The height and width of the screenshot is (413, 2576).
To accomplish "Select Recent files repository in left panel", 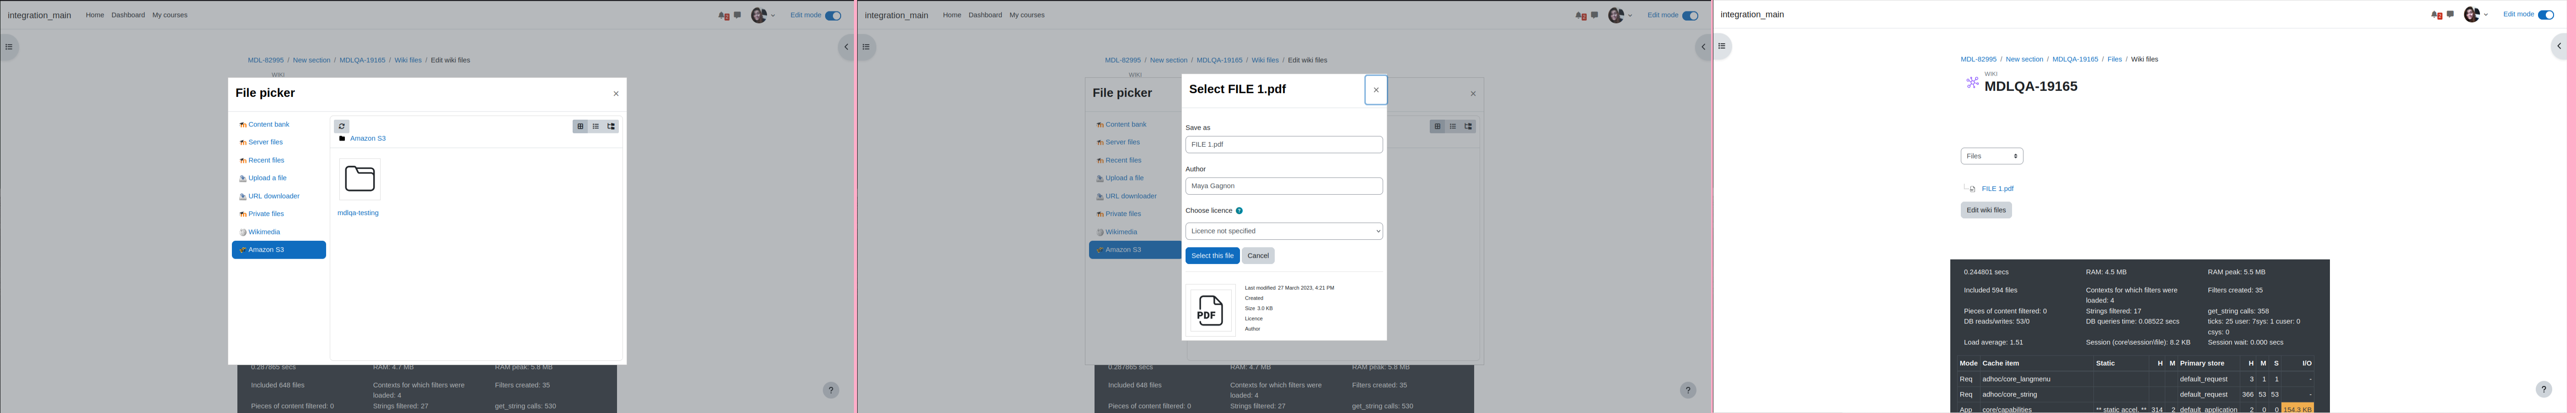I will click(x=266, y=160).
